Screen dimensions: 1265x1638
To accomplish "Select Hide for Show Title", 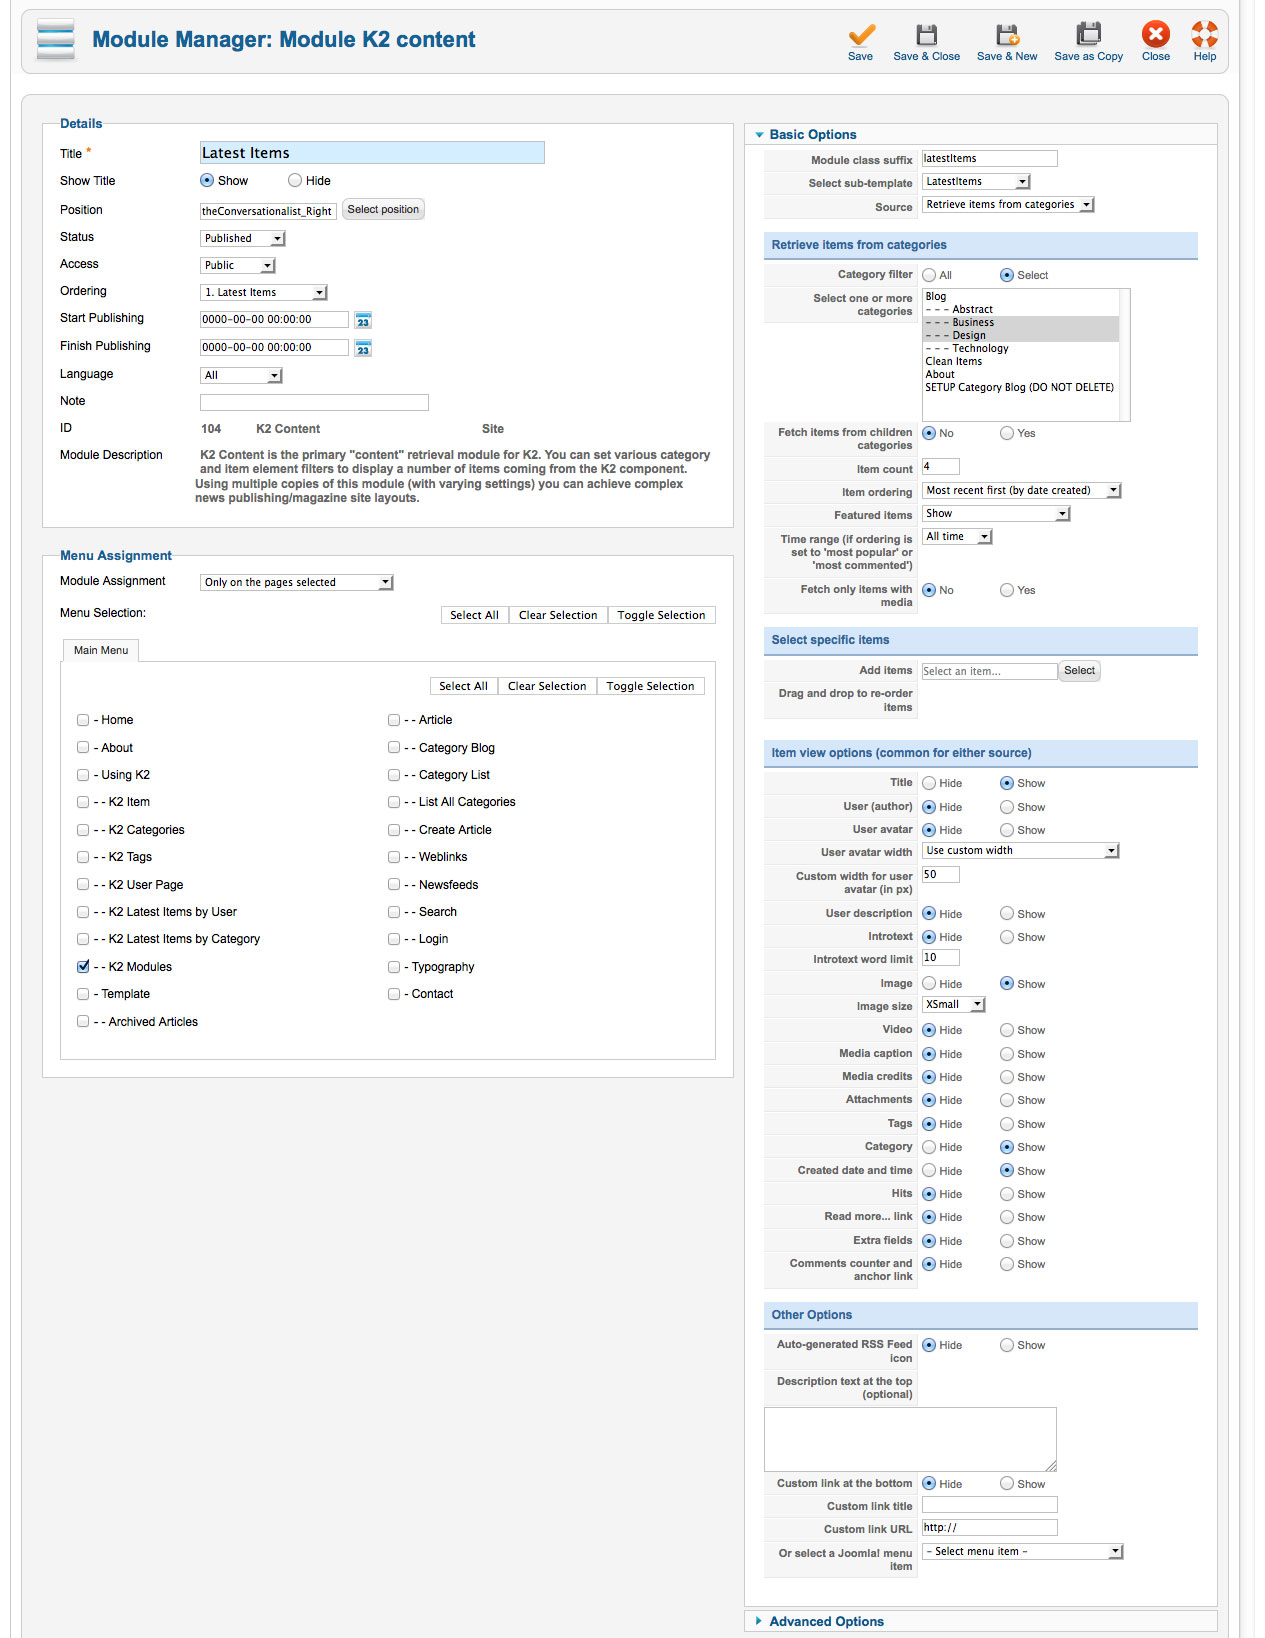I will click(295, 181).
